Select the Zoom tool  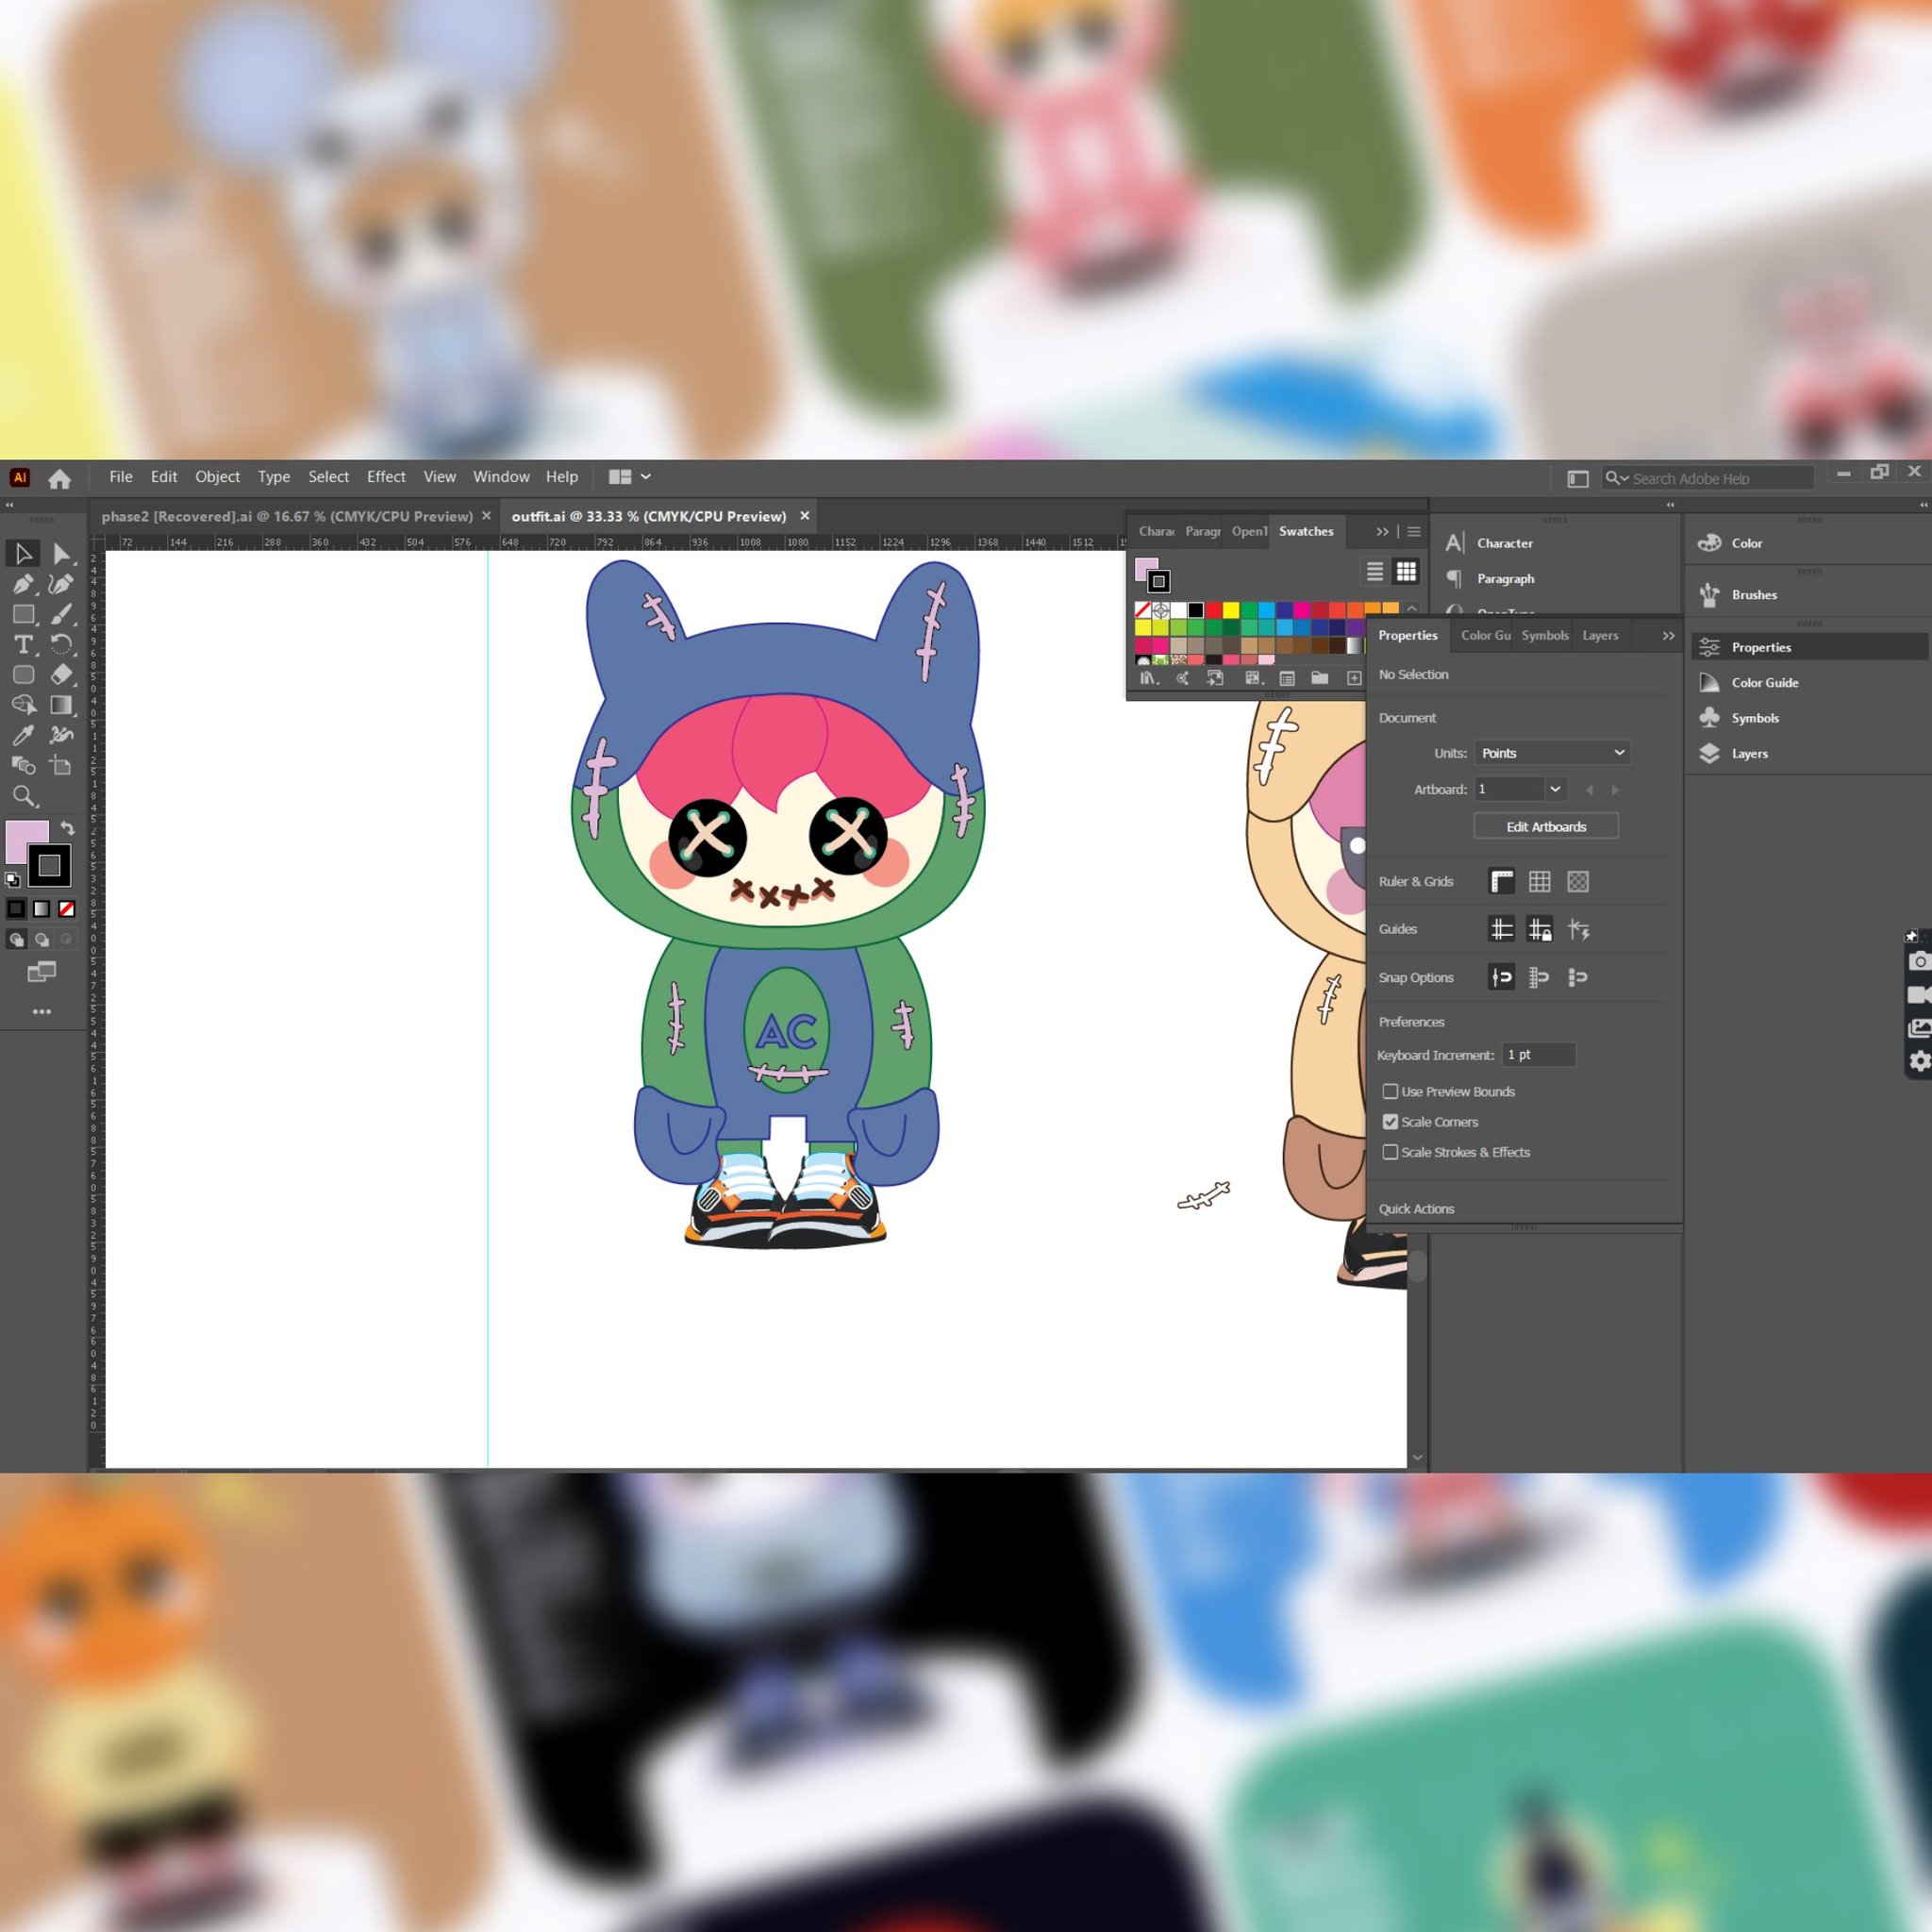[23, 797]
